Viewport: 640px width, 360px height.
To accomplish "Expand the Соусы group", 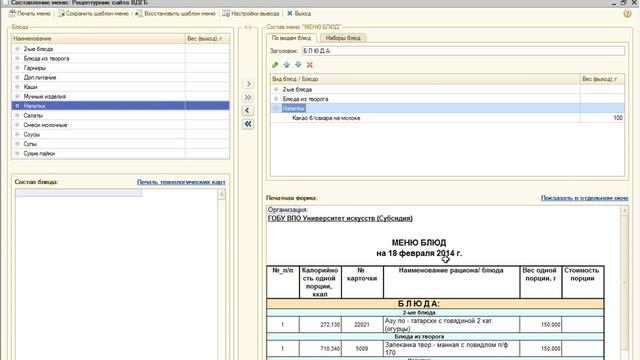I will click(17, 134).
